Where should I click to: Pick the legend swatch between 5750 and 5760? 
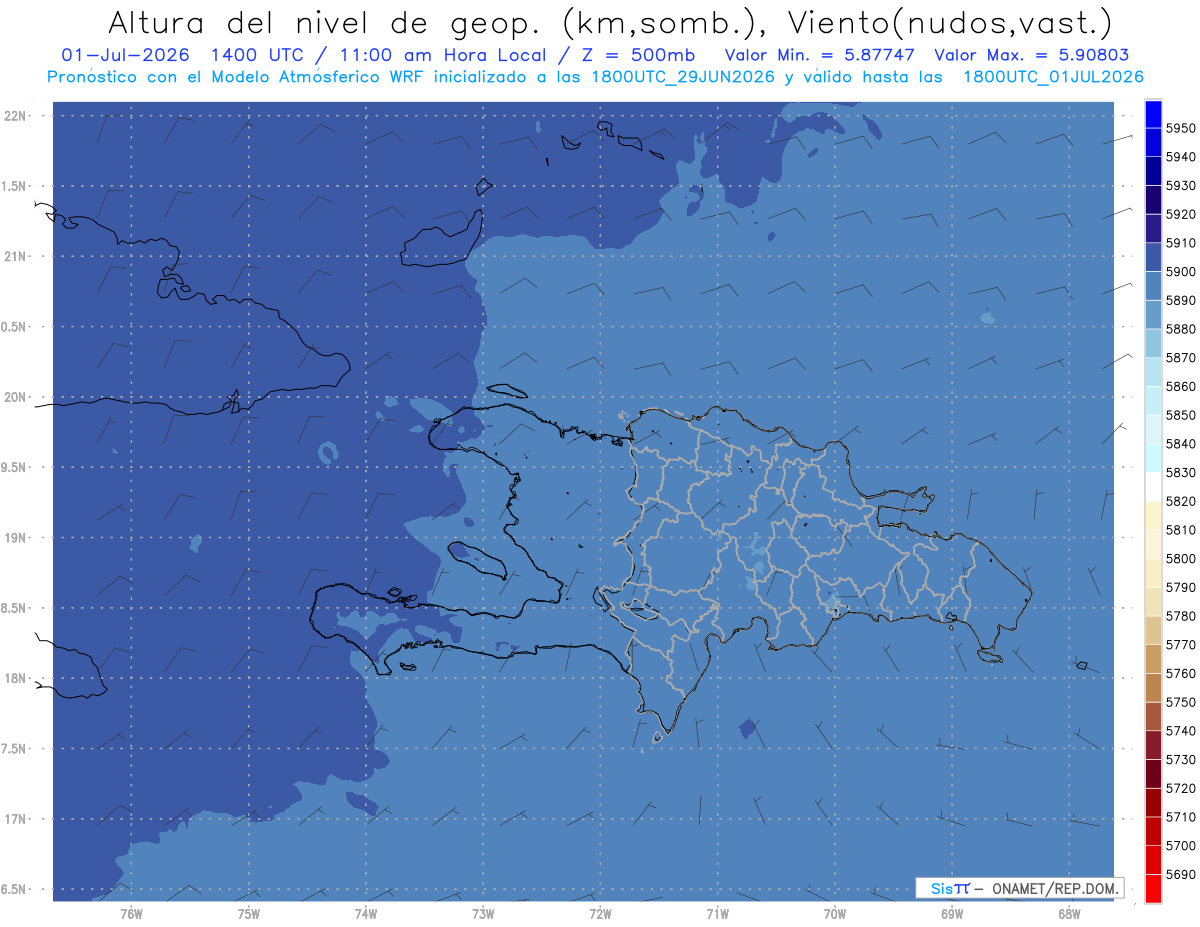click(x=1153, y=687)
